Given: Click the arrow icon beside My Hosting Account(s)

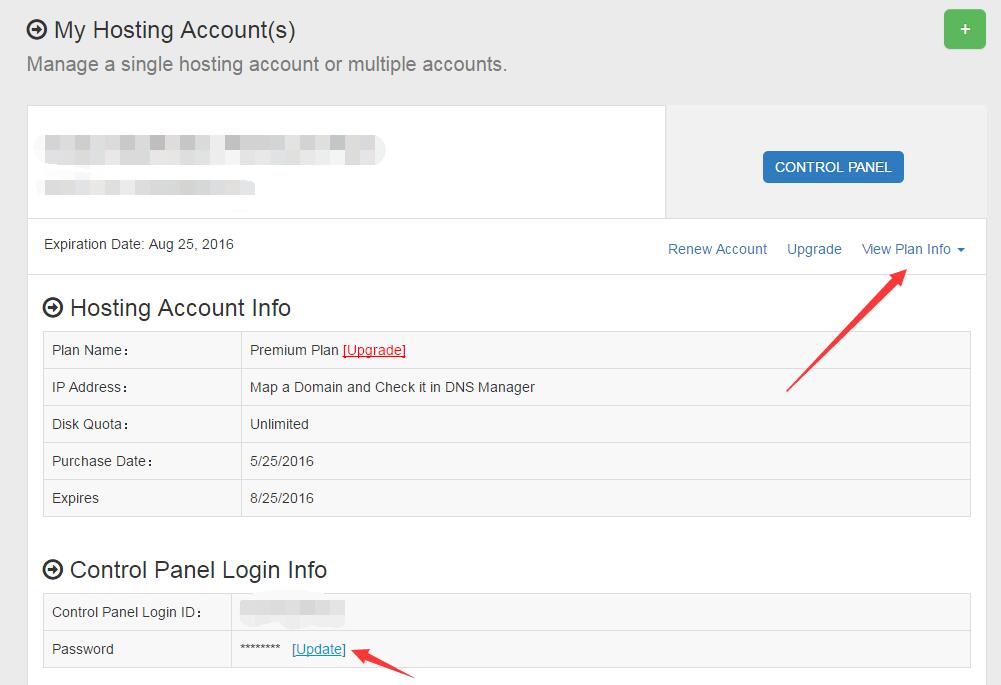Looking at the screenshot, I should click(38, 29).
